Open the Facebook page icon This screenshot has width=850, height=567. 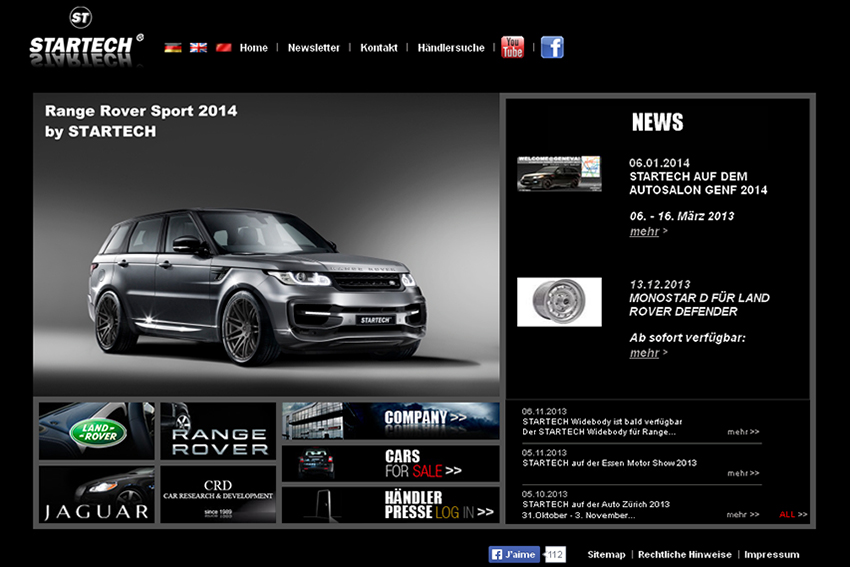click(552, 47)
